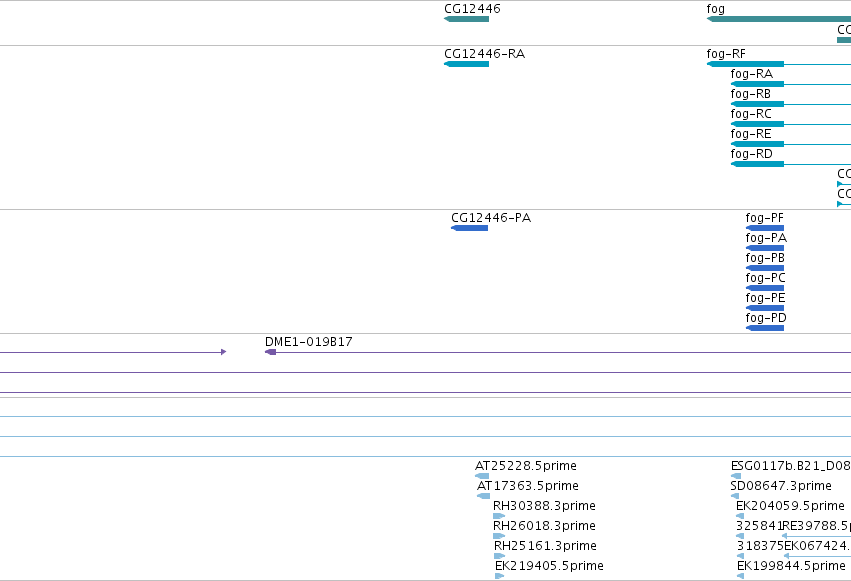Click the CG12446-RA transcript label
Image resolution: width=851 pixels, height=581 pixels.
pos(485,54)
